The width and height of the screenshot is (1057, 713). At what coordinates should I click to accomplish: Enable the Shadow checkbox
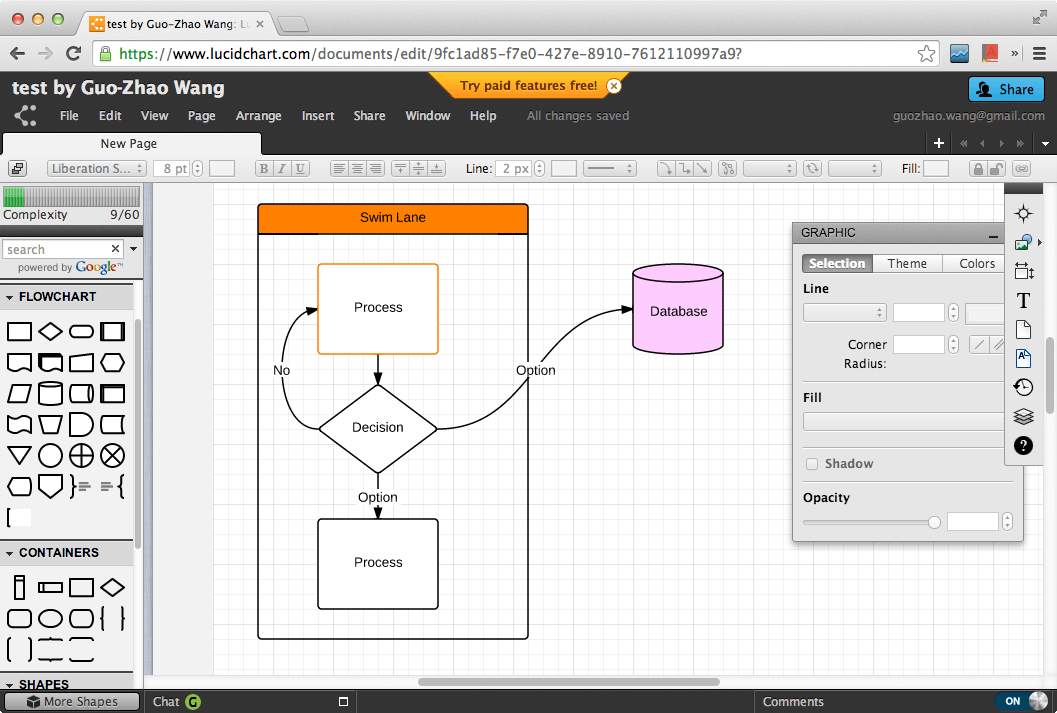(x=812, y=463)
